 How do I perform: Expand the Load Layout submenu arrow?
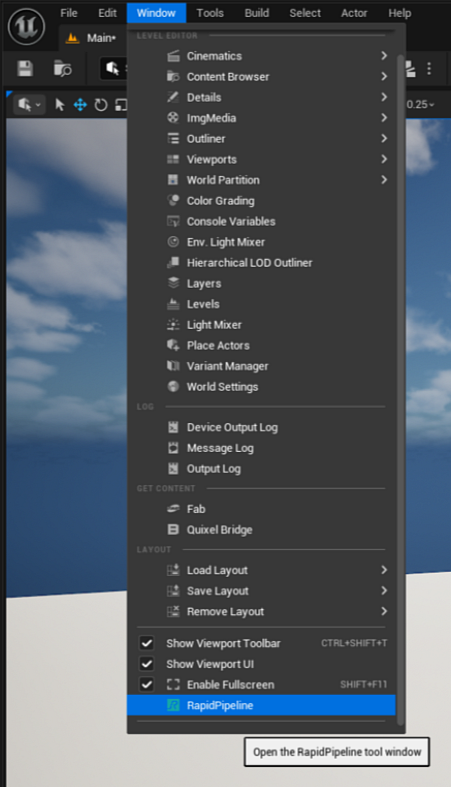pyautogui.click(x=384, y=570)
